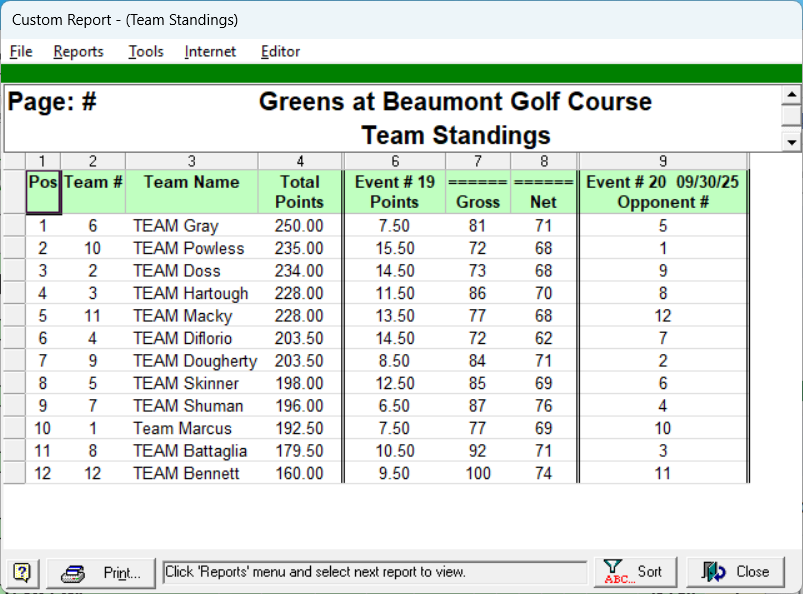The height and width of the screenshot is (594, 803).
Task: Select TEAM Bennett's total points cell
Action: 300,473
